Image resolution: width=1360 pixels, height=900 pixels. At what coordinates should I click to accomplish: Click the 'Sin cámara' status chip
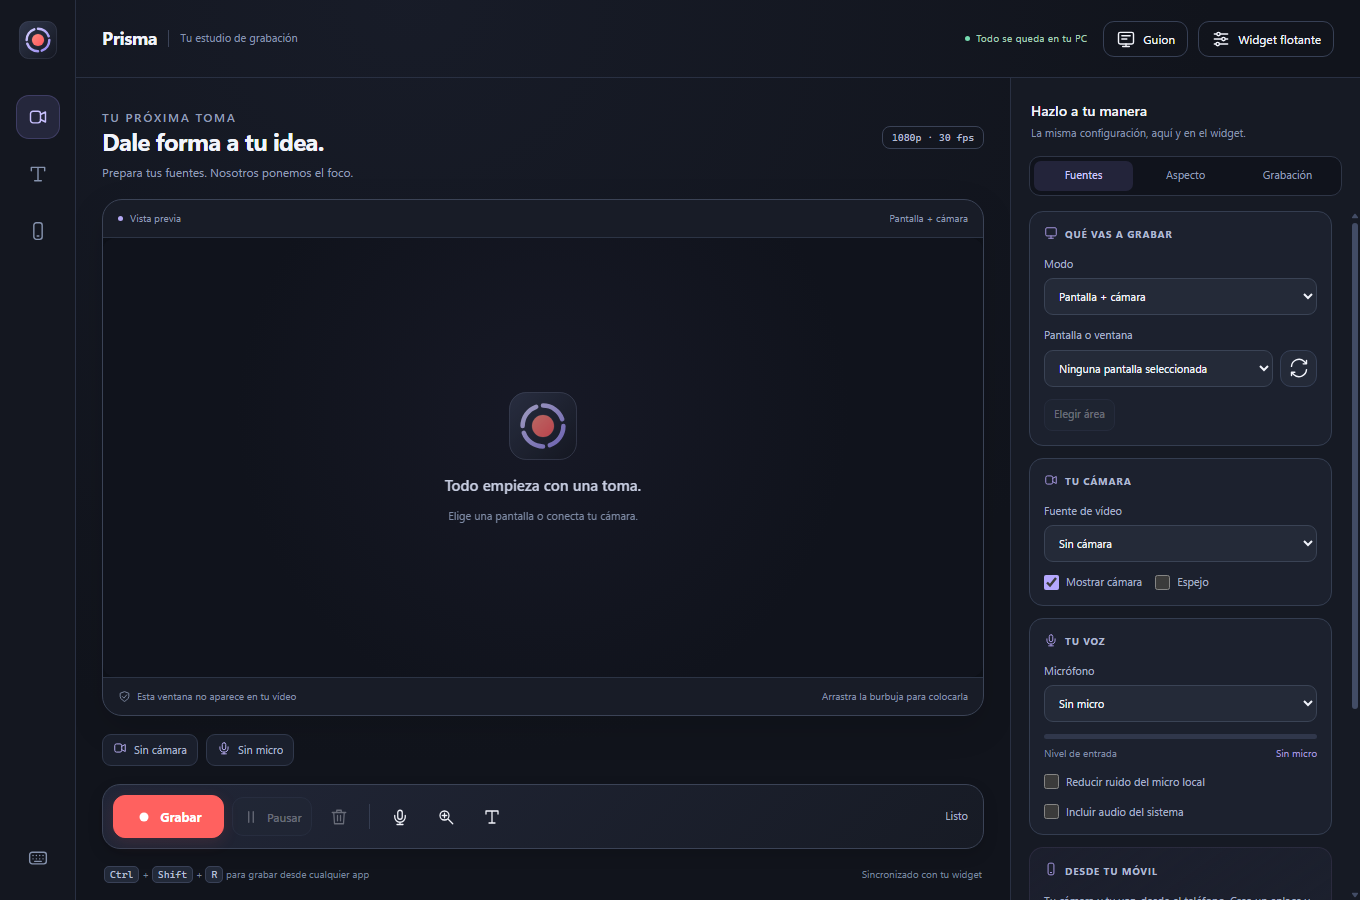tap(150, 750)
